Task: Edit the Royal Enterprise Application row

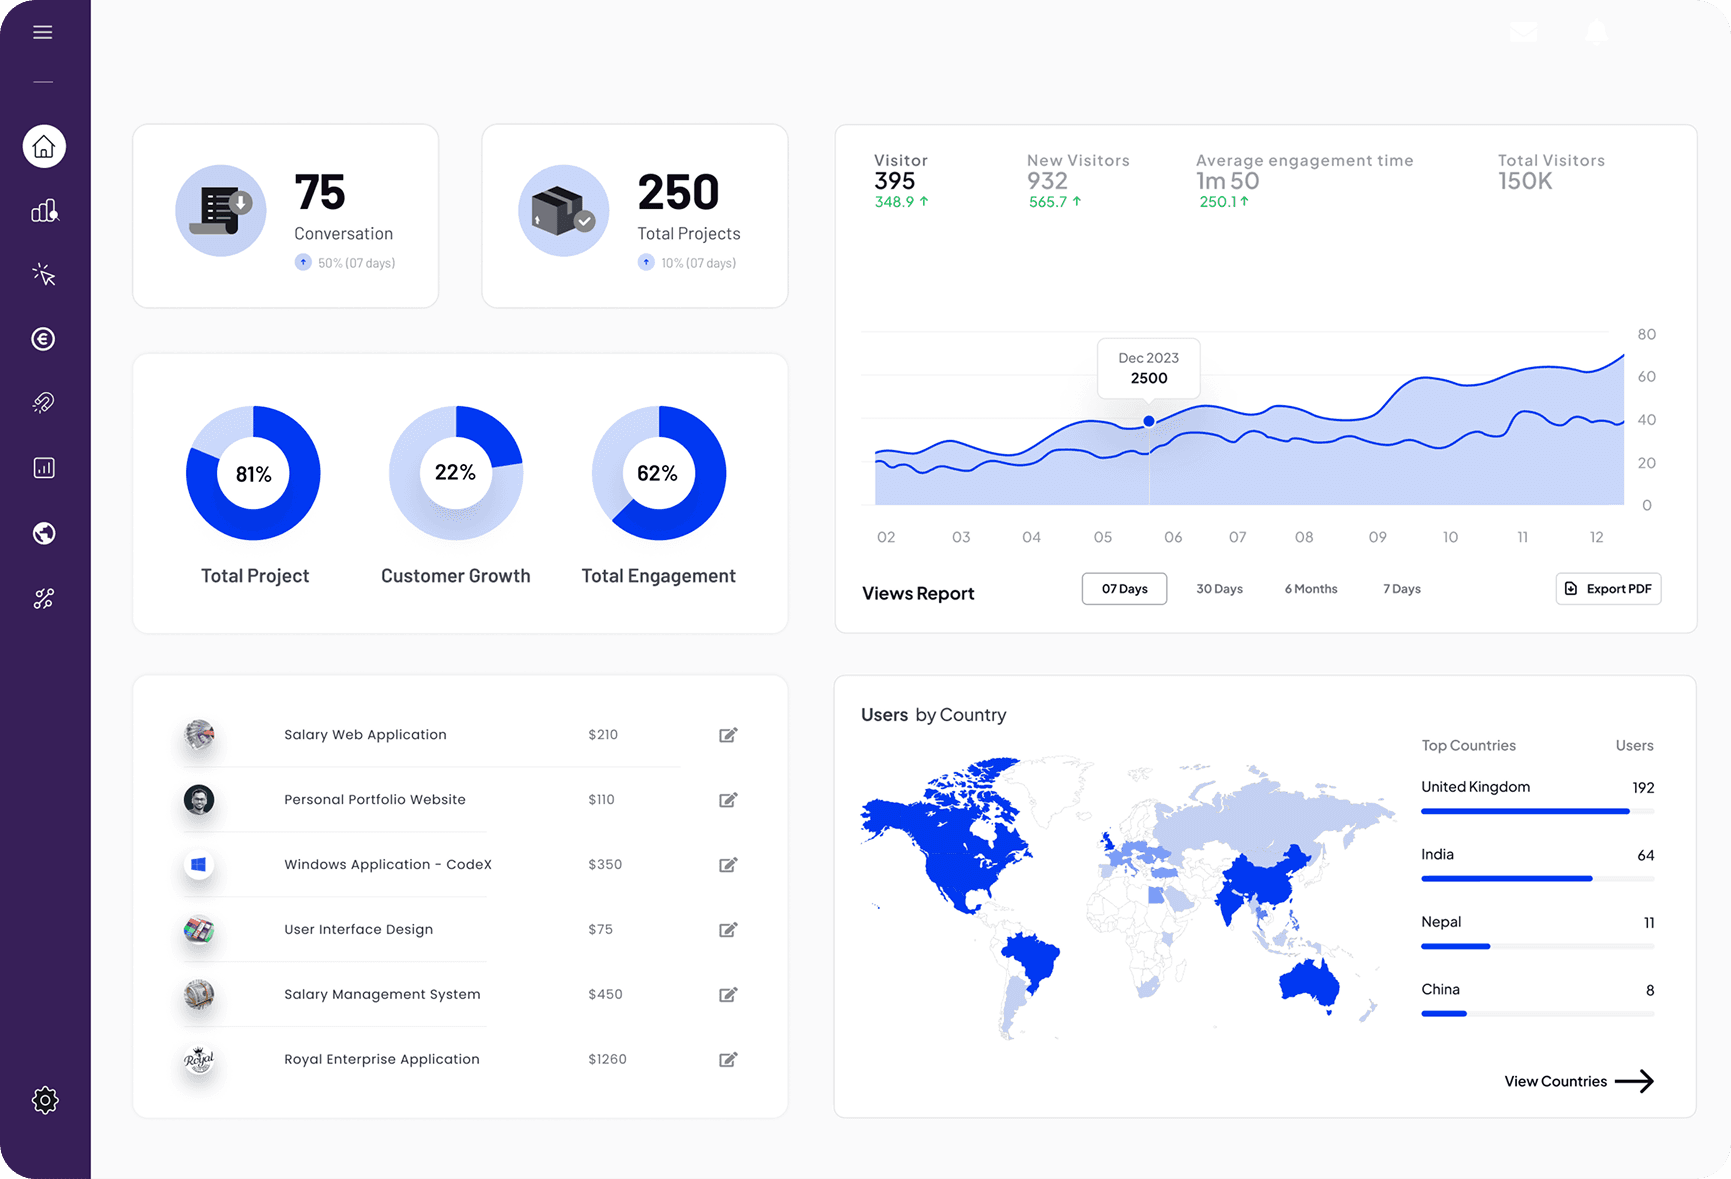Action: pos(728,1060)
